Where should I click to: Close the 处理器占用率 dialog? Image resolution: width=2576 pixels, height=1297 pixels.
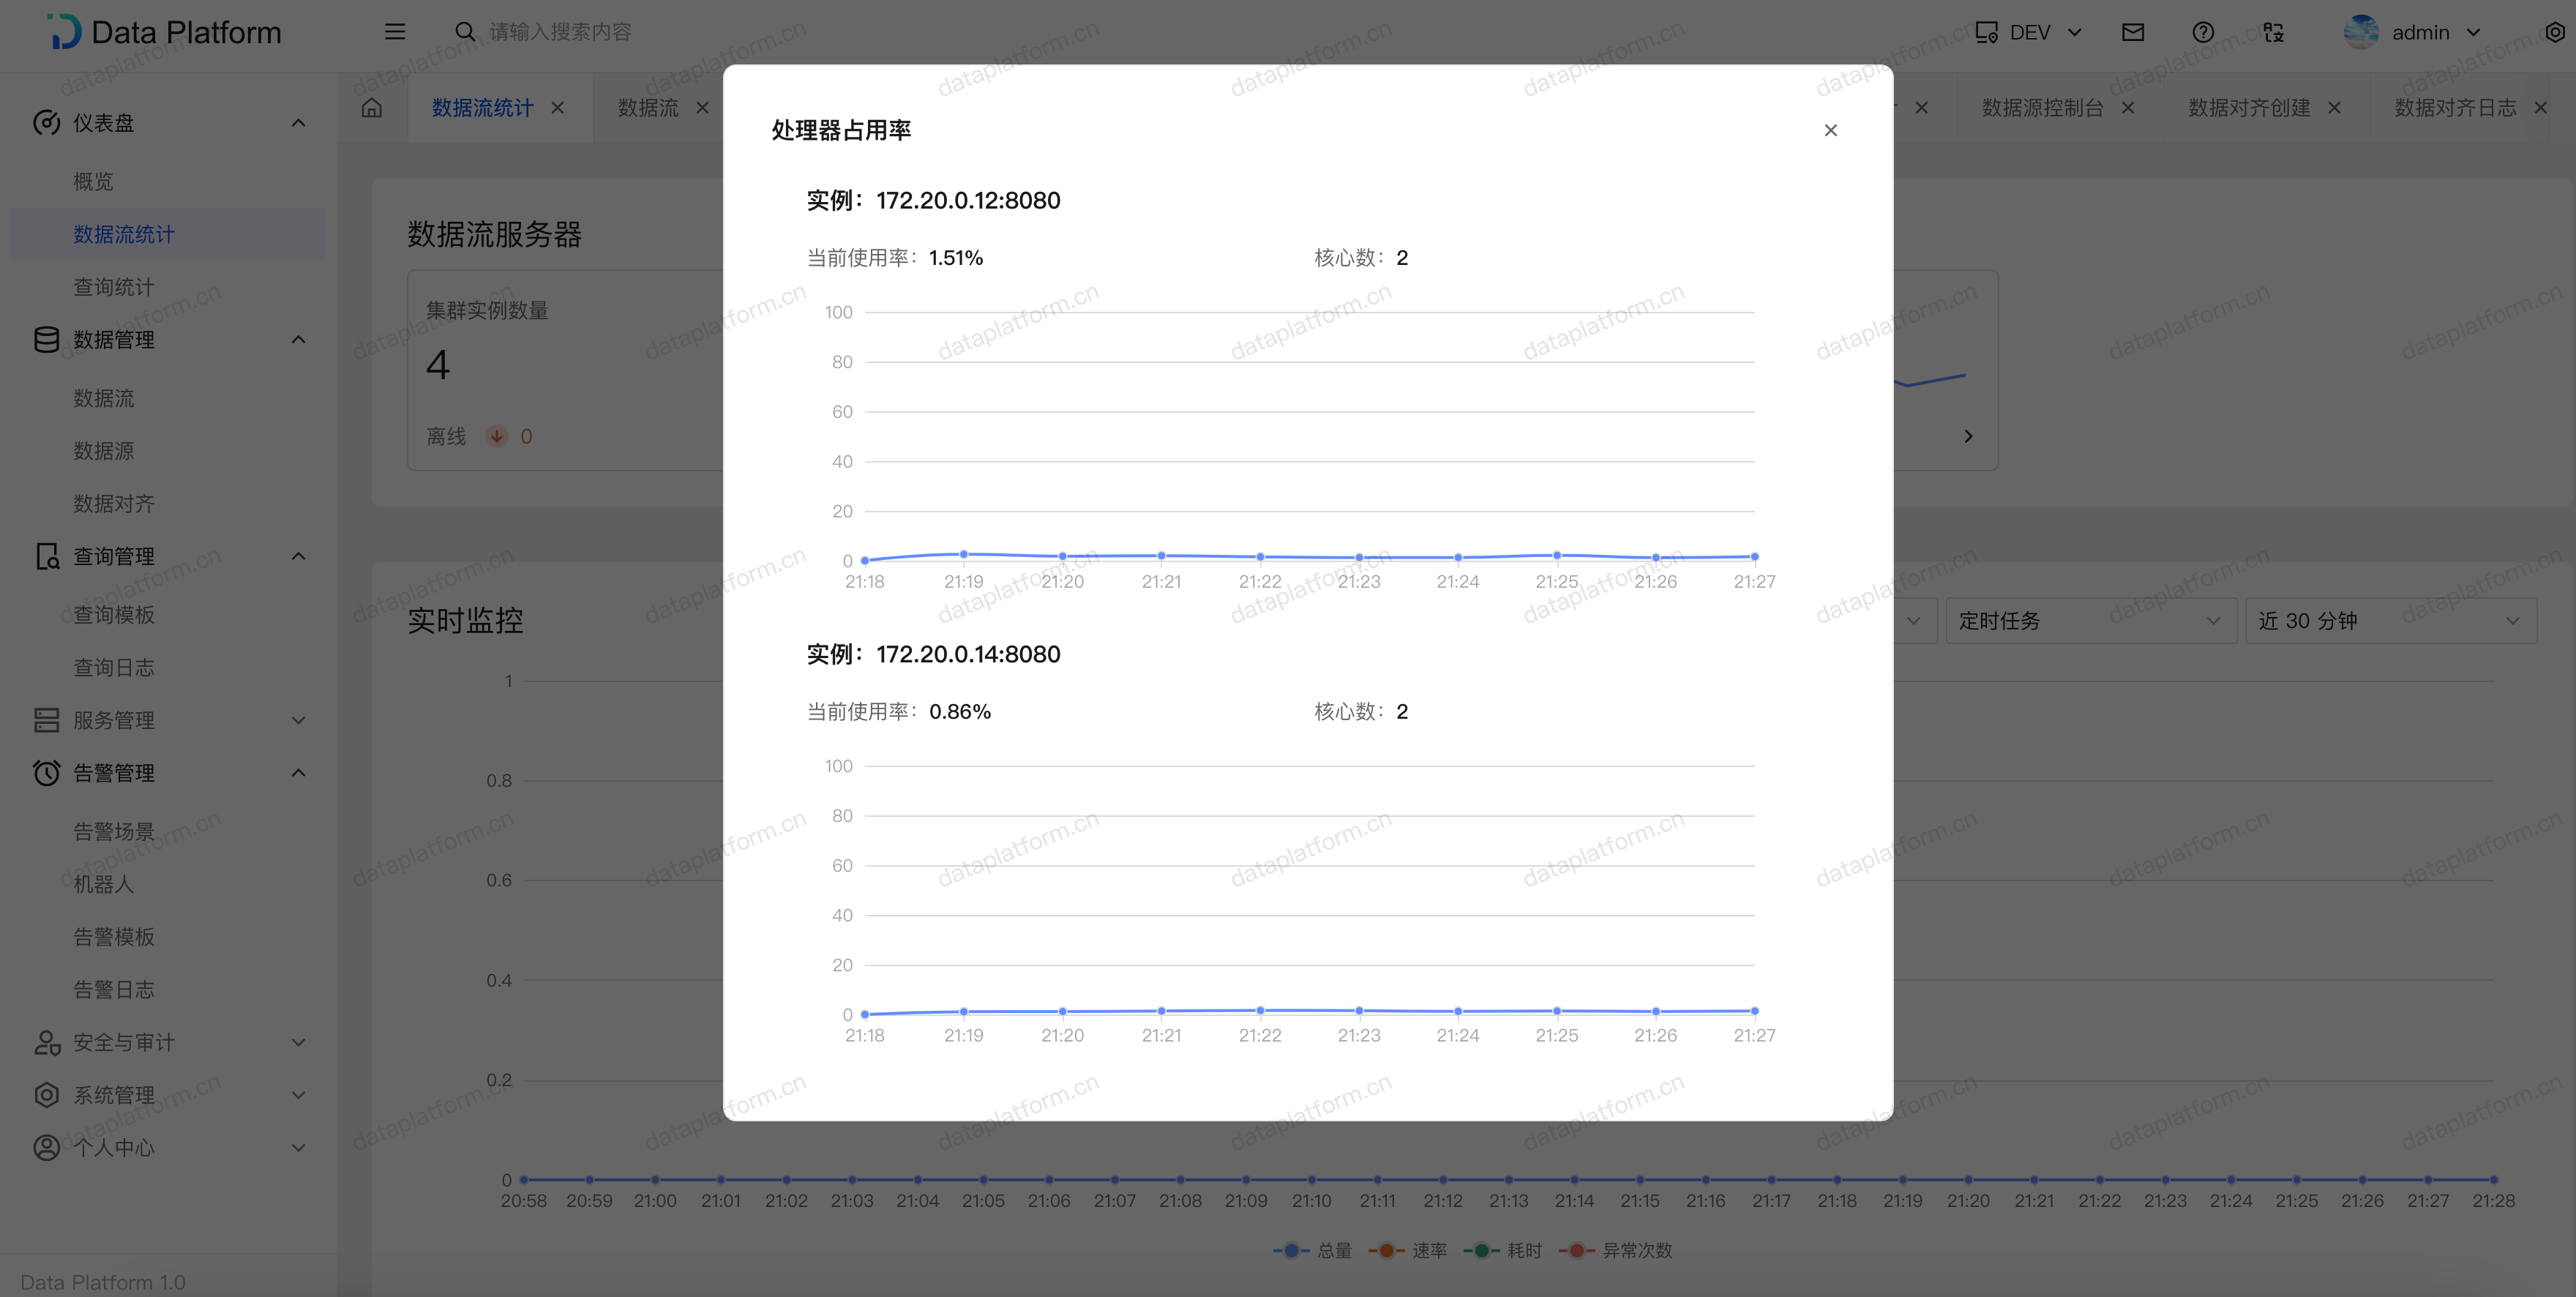pyautogui.click(x=1830, y=130)
